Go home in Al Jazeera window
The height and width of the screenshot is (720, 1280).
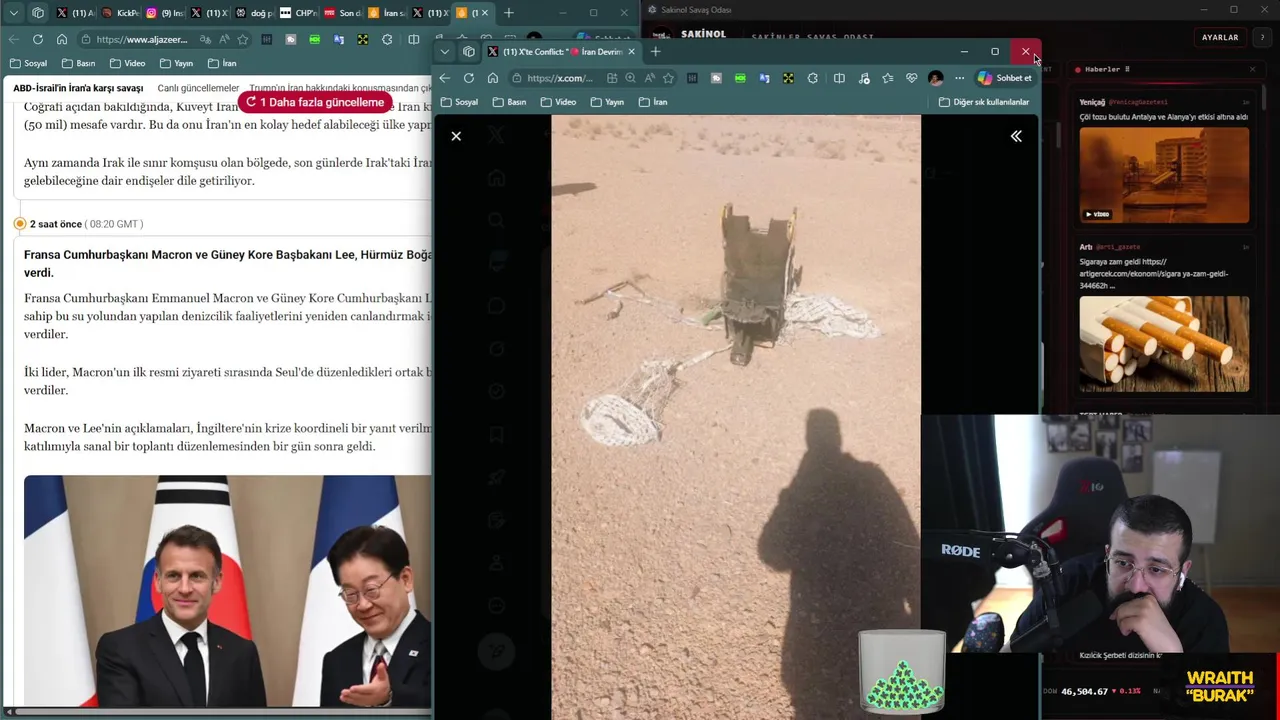[62, 39]
